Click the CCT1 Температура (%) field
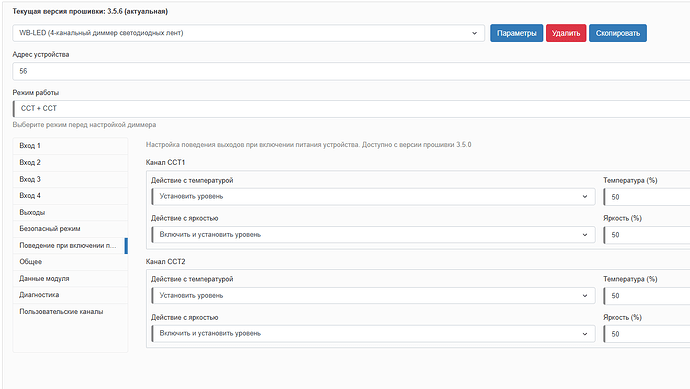 click(647, 197)
